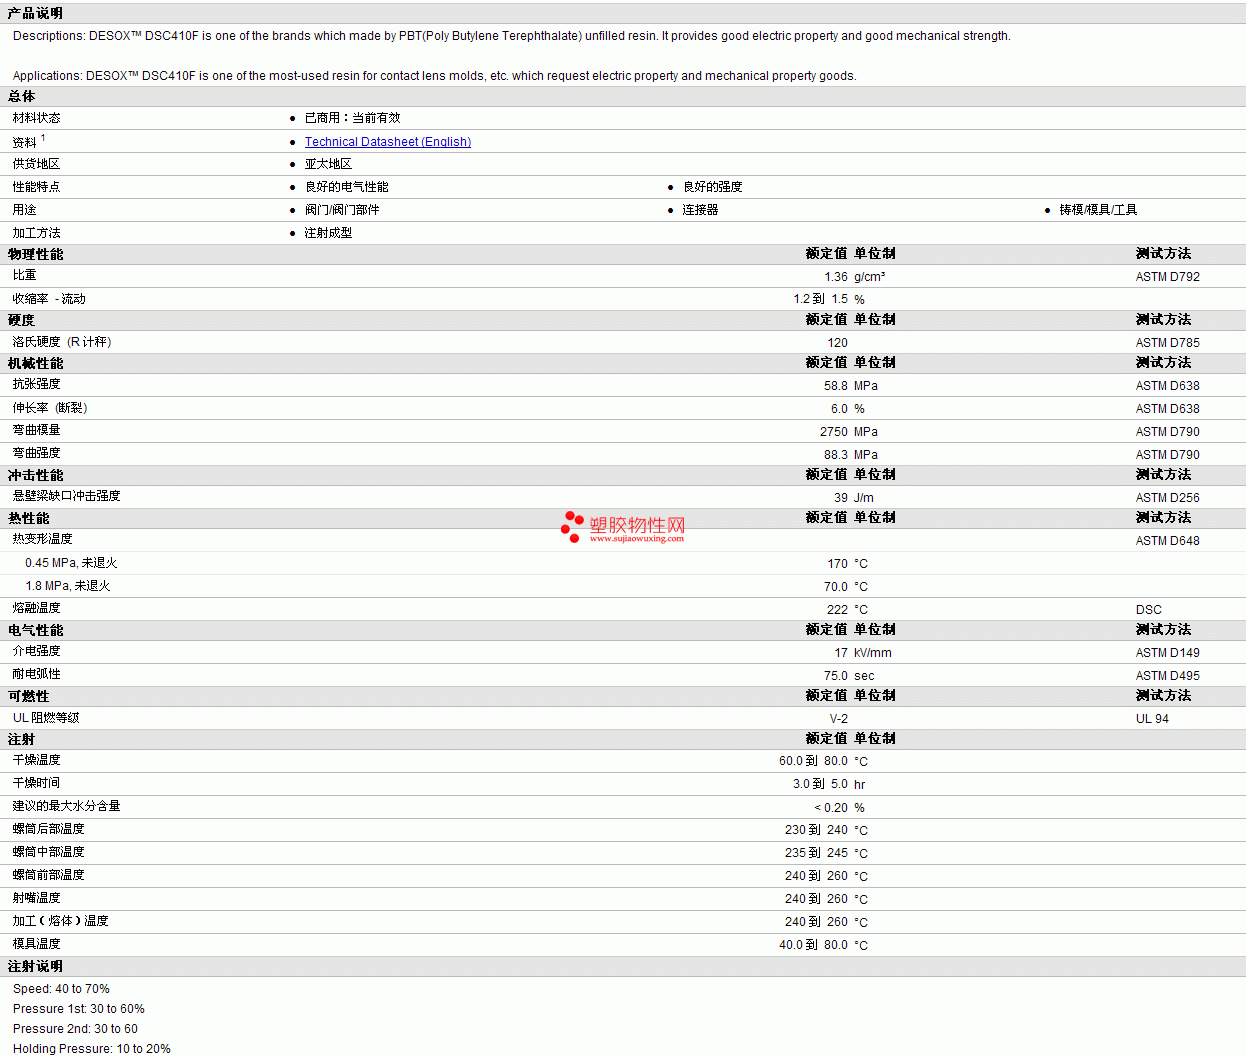This screenshot has height=1056, width=1246.
Task: Click the 悬壁梁缺口冲击强度 row label
Action: pyautogui.click(x=66, y=496)
